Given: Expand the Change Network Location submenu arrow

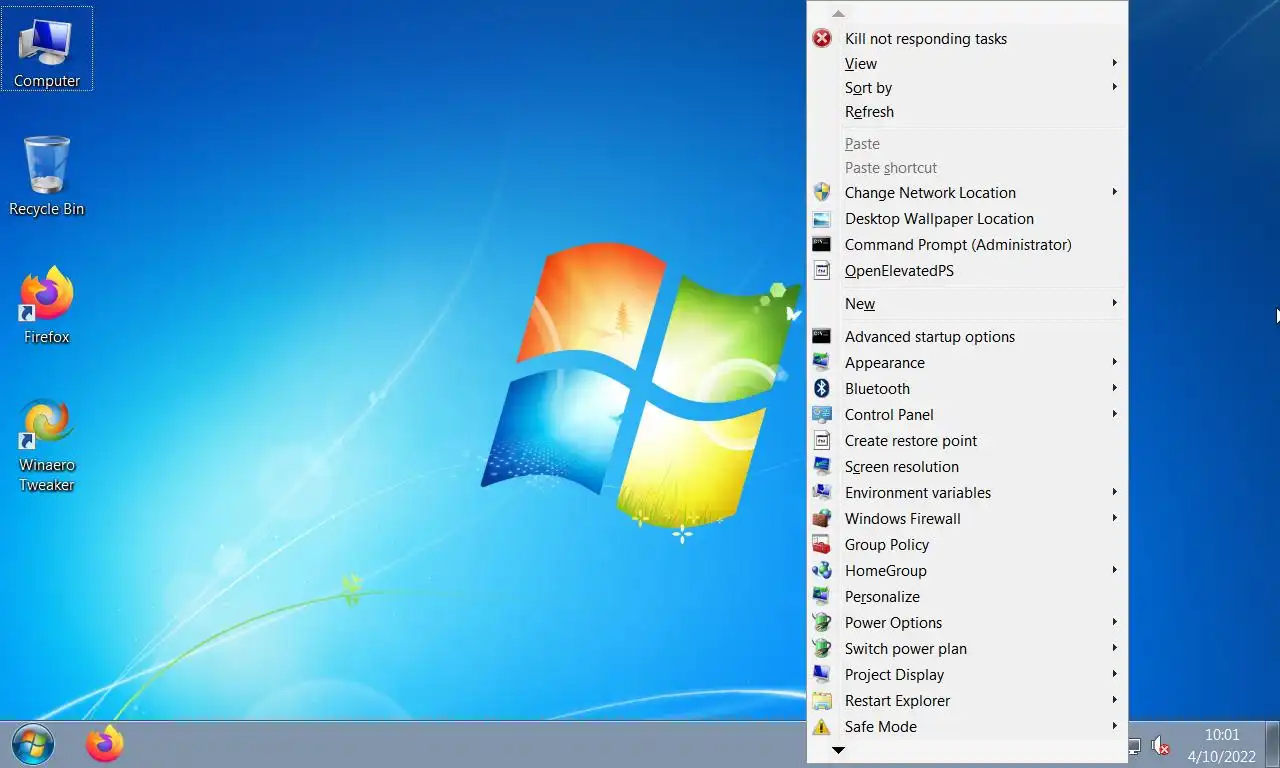Looking at the screenshot, I should tap(1114, 192).
